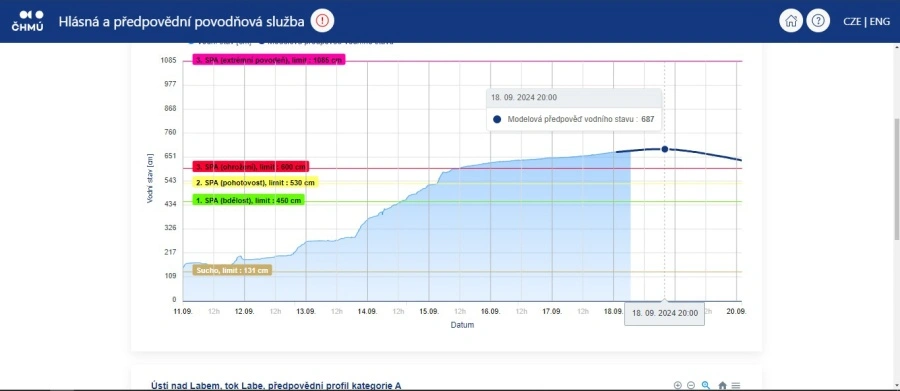Open the red exclamation warning icon

pyautogui.click(x=323, y=21)
